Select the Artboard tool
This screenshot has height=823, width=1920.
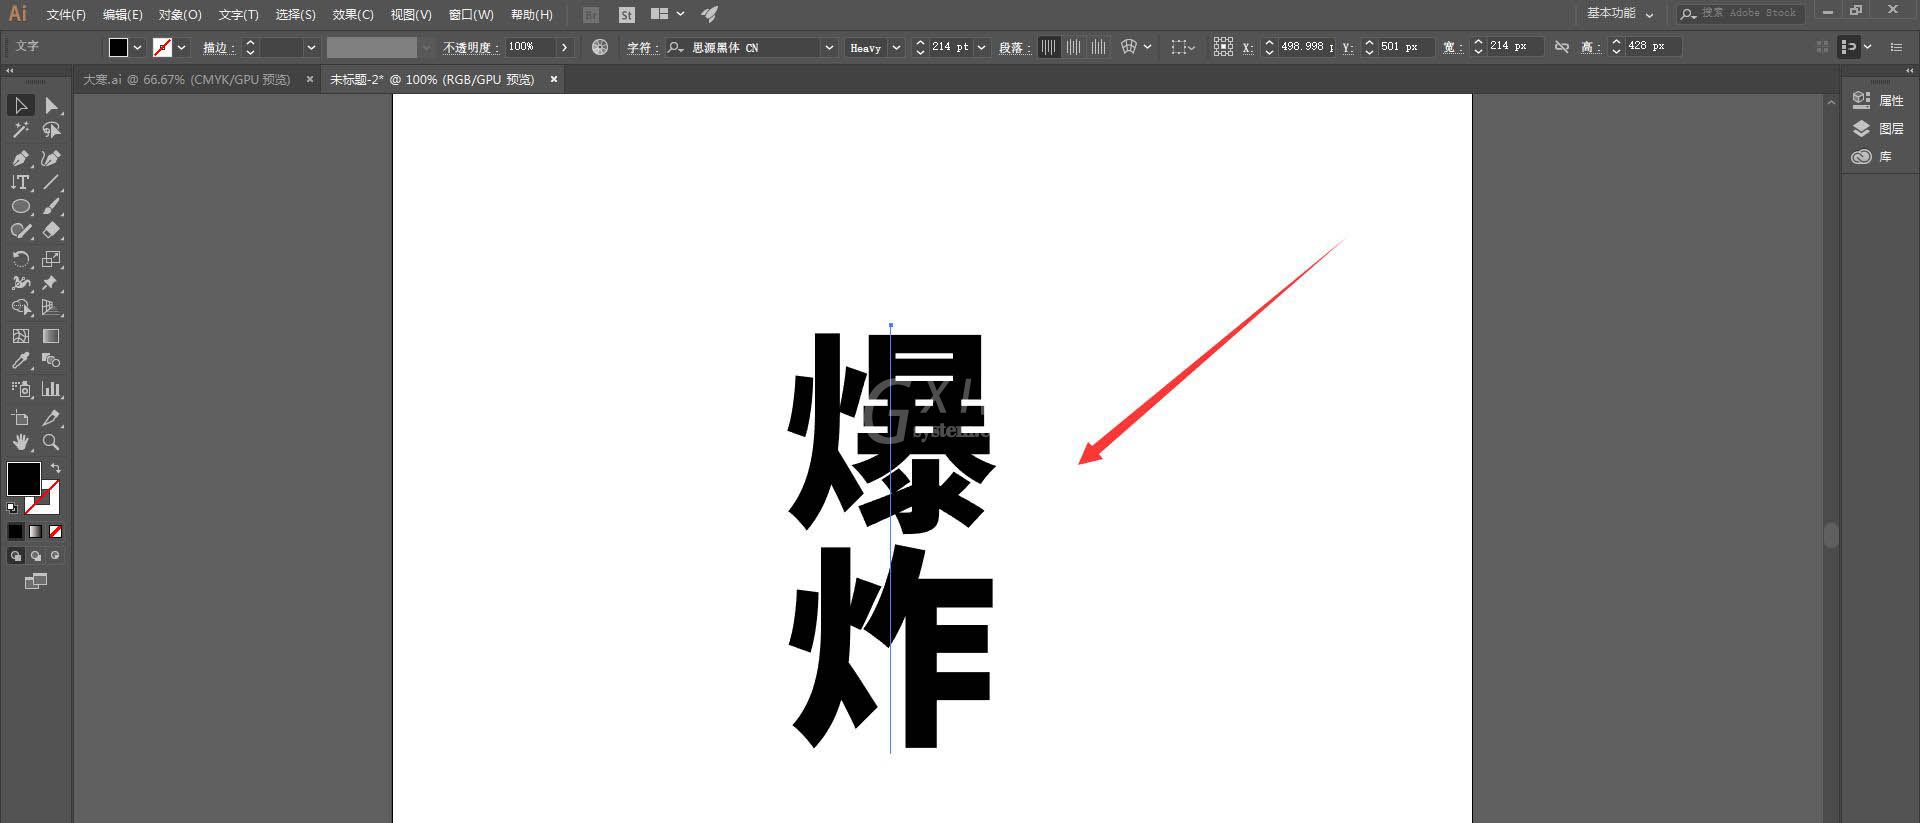coord(21,418)
